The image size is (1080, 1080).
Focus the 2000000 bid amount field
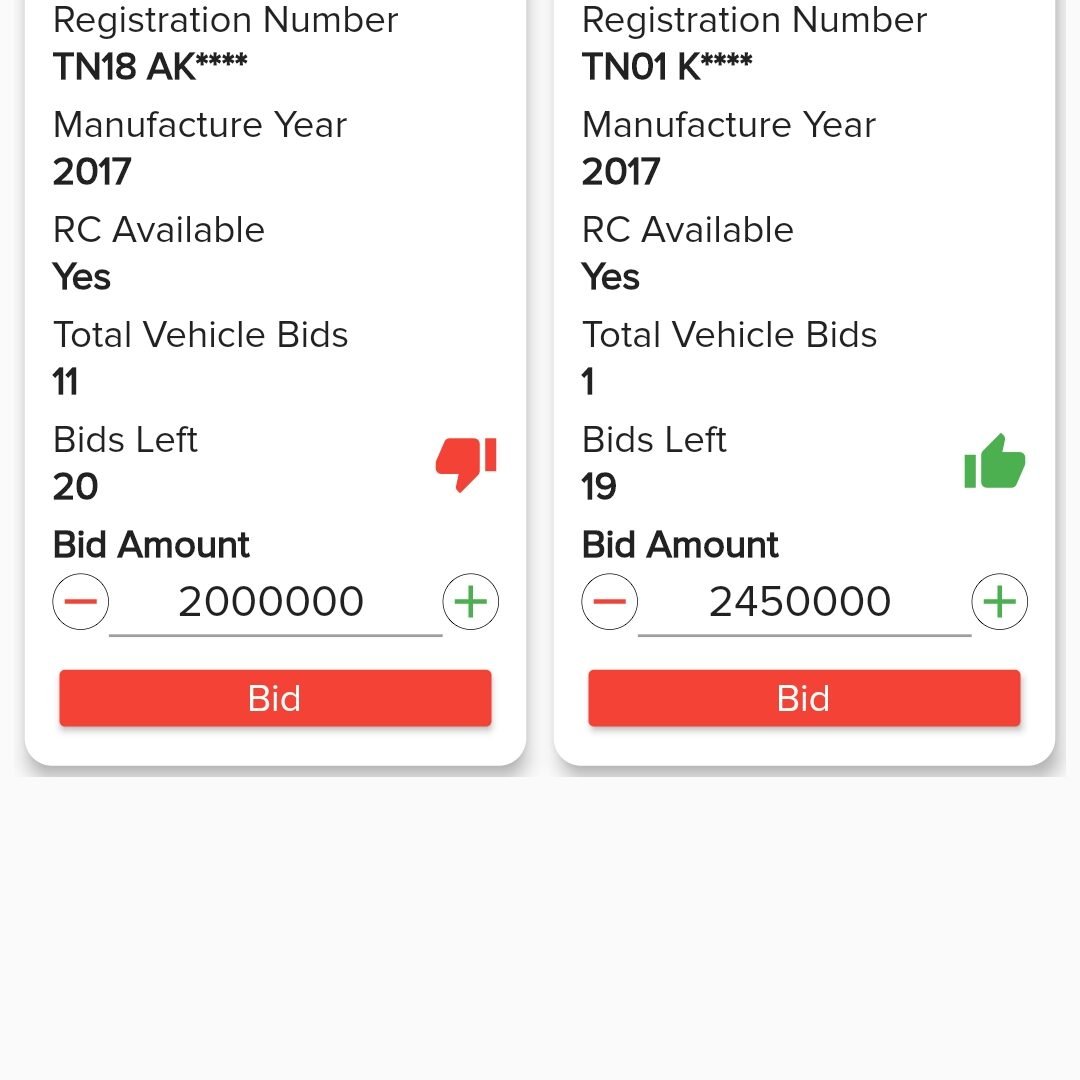pyautogui.click(x=272, y=602)
